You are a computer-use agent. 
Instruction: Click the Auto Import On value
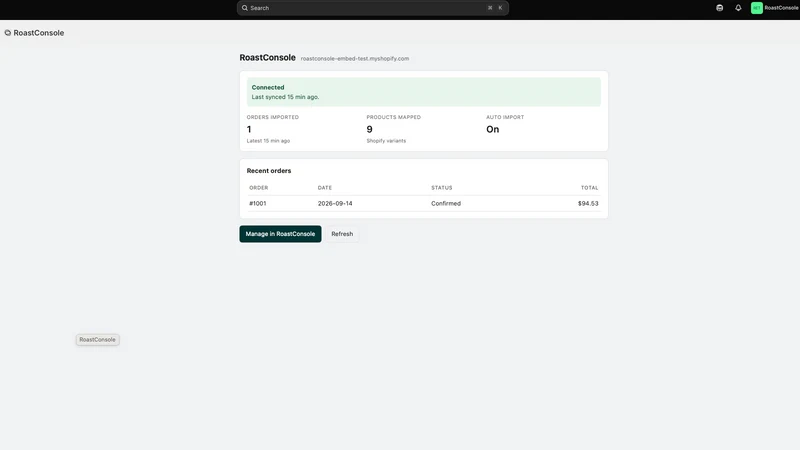492,129
